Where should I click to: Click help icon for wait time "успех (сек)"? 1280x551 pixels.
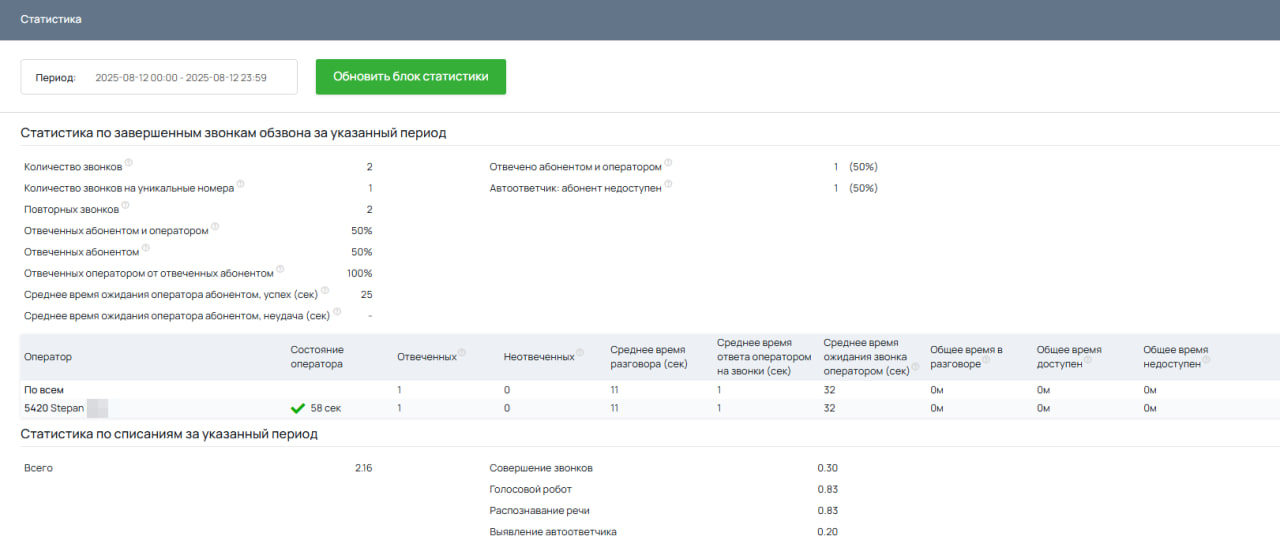(x=325, y=290)
